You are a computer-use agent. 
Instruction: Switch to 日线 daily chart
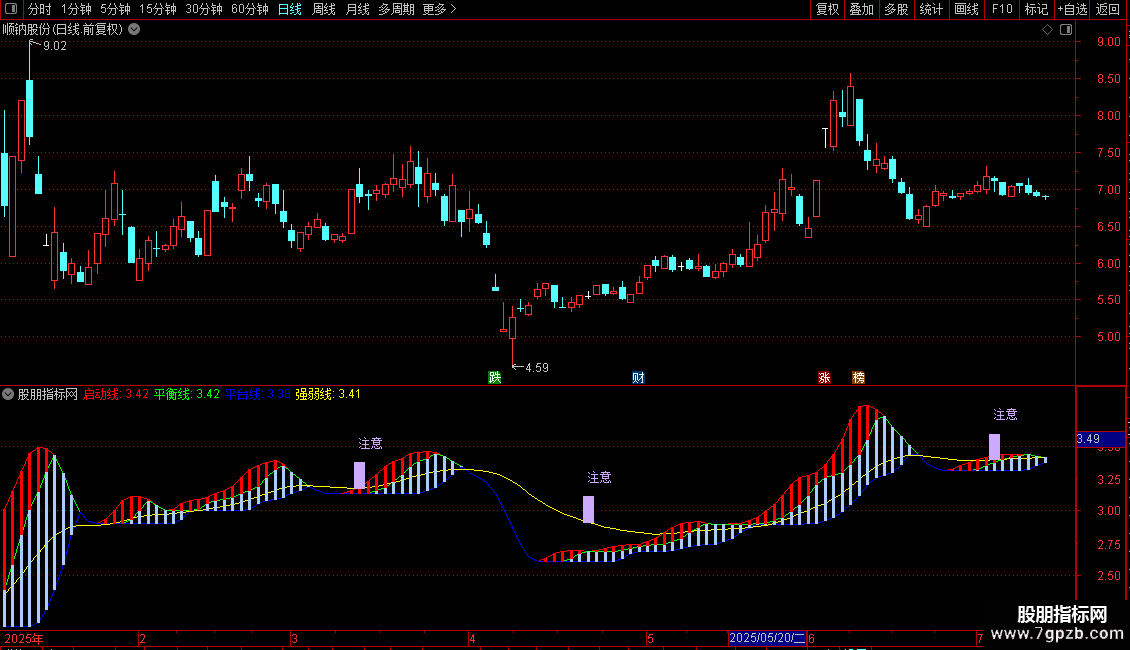290,9
